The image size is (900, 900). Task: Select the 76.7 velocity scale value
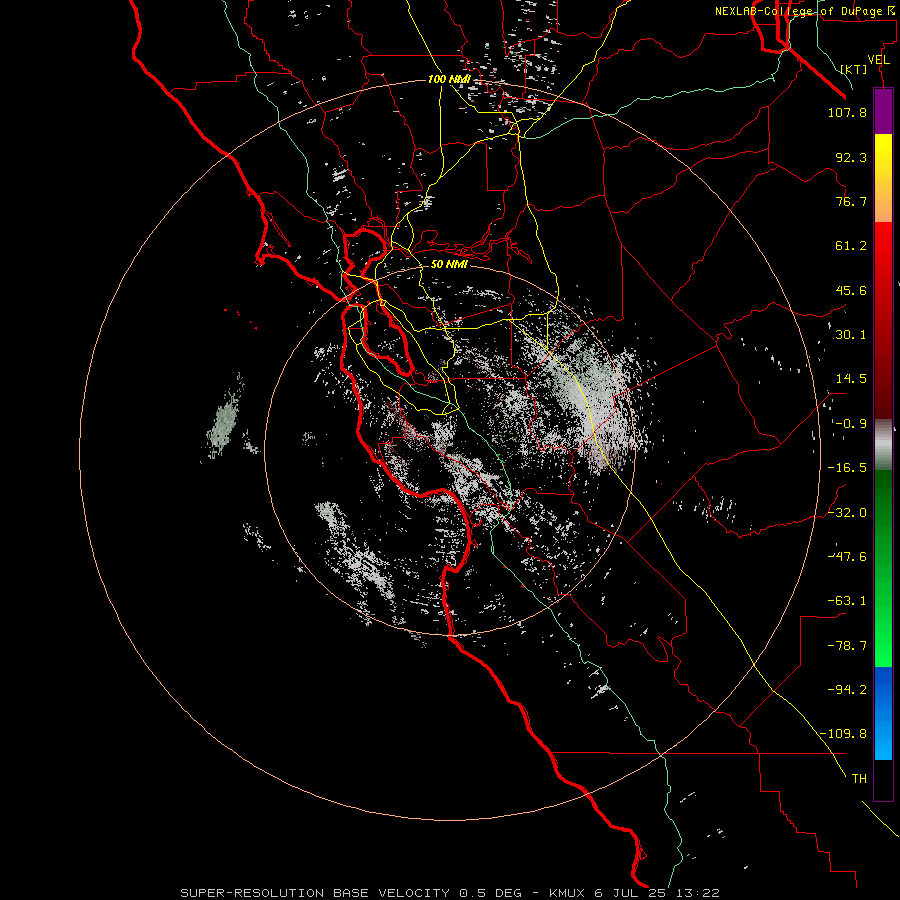851,201
